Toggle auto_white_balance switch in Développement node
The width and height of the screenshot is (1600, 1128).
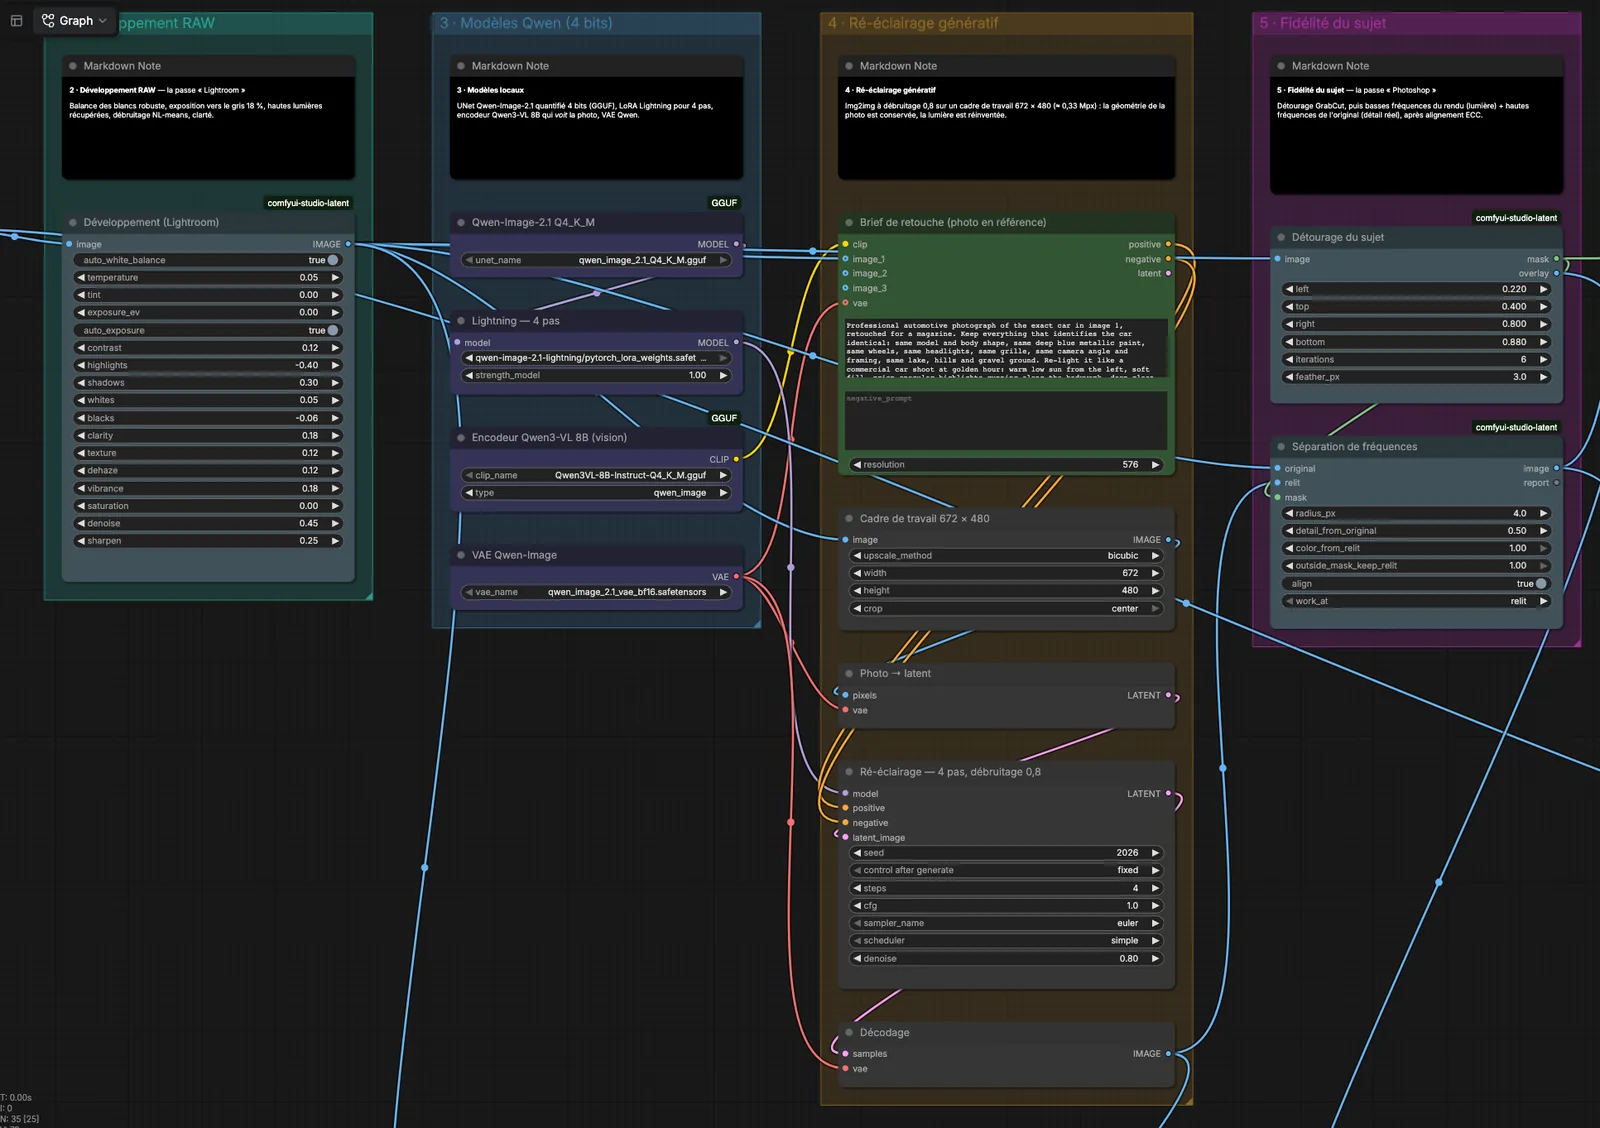click(x=333, y=260)
